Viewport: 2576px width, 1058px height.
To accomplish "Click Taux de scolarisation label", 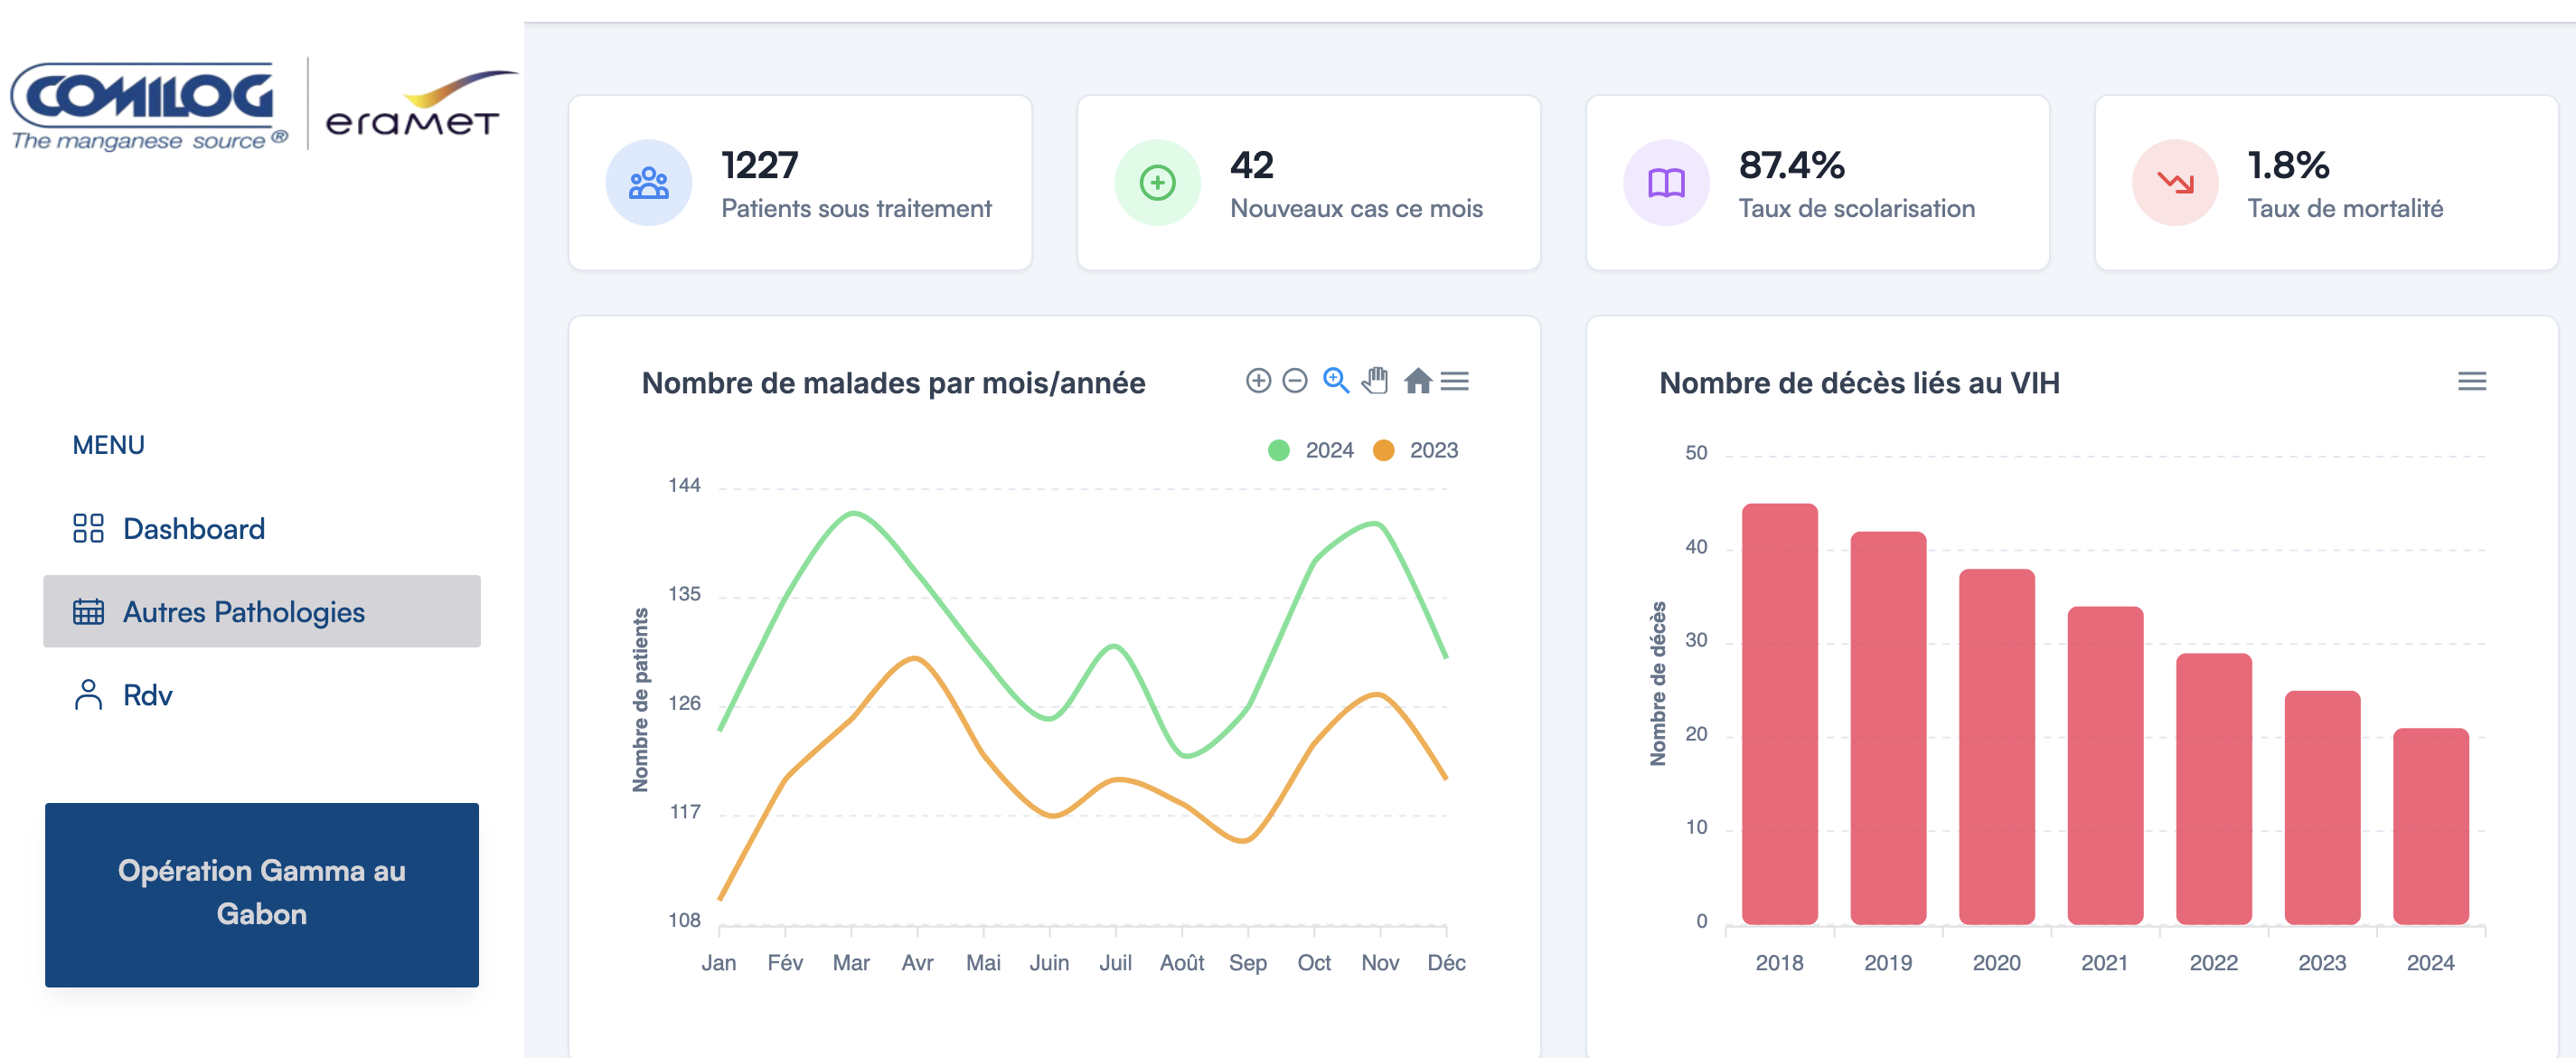I will [1857, 208].
